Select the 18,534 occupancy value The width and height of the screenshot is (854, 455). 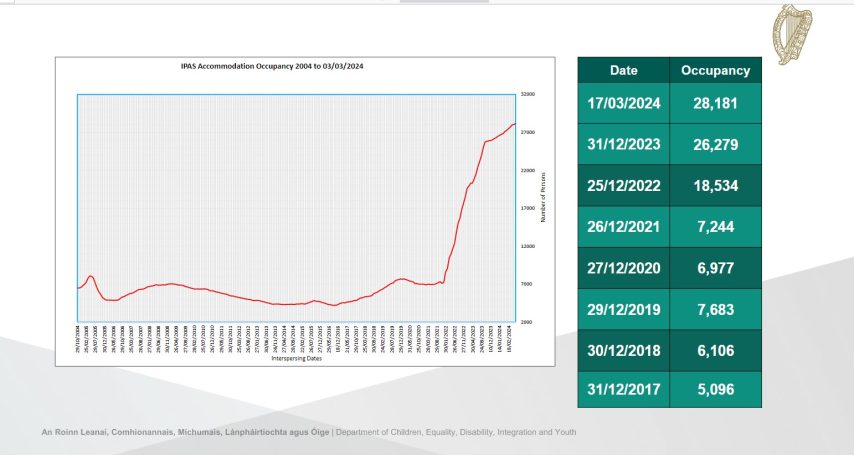(715, 185)
